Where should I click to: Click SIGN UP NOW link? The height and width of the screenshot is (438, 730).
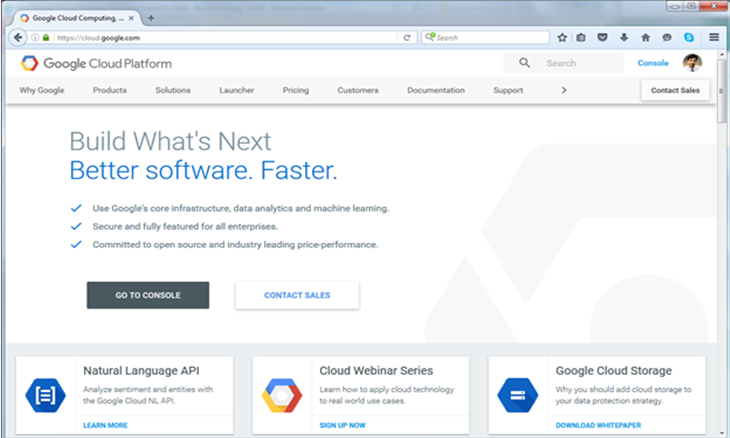343,425
